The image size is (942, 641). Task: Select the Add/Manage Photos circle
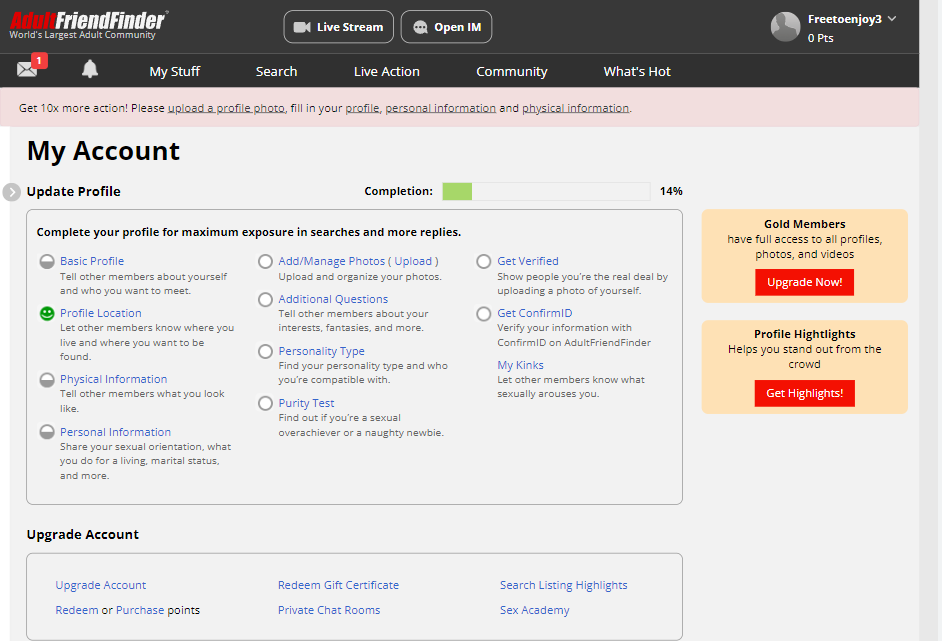pyautogui.click(x=265, y=262)
